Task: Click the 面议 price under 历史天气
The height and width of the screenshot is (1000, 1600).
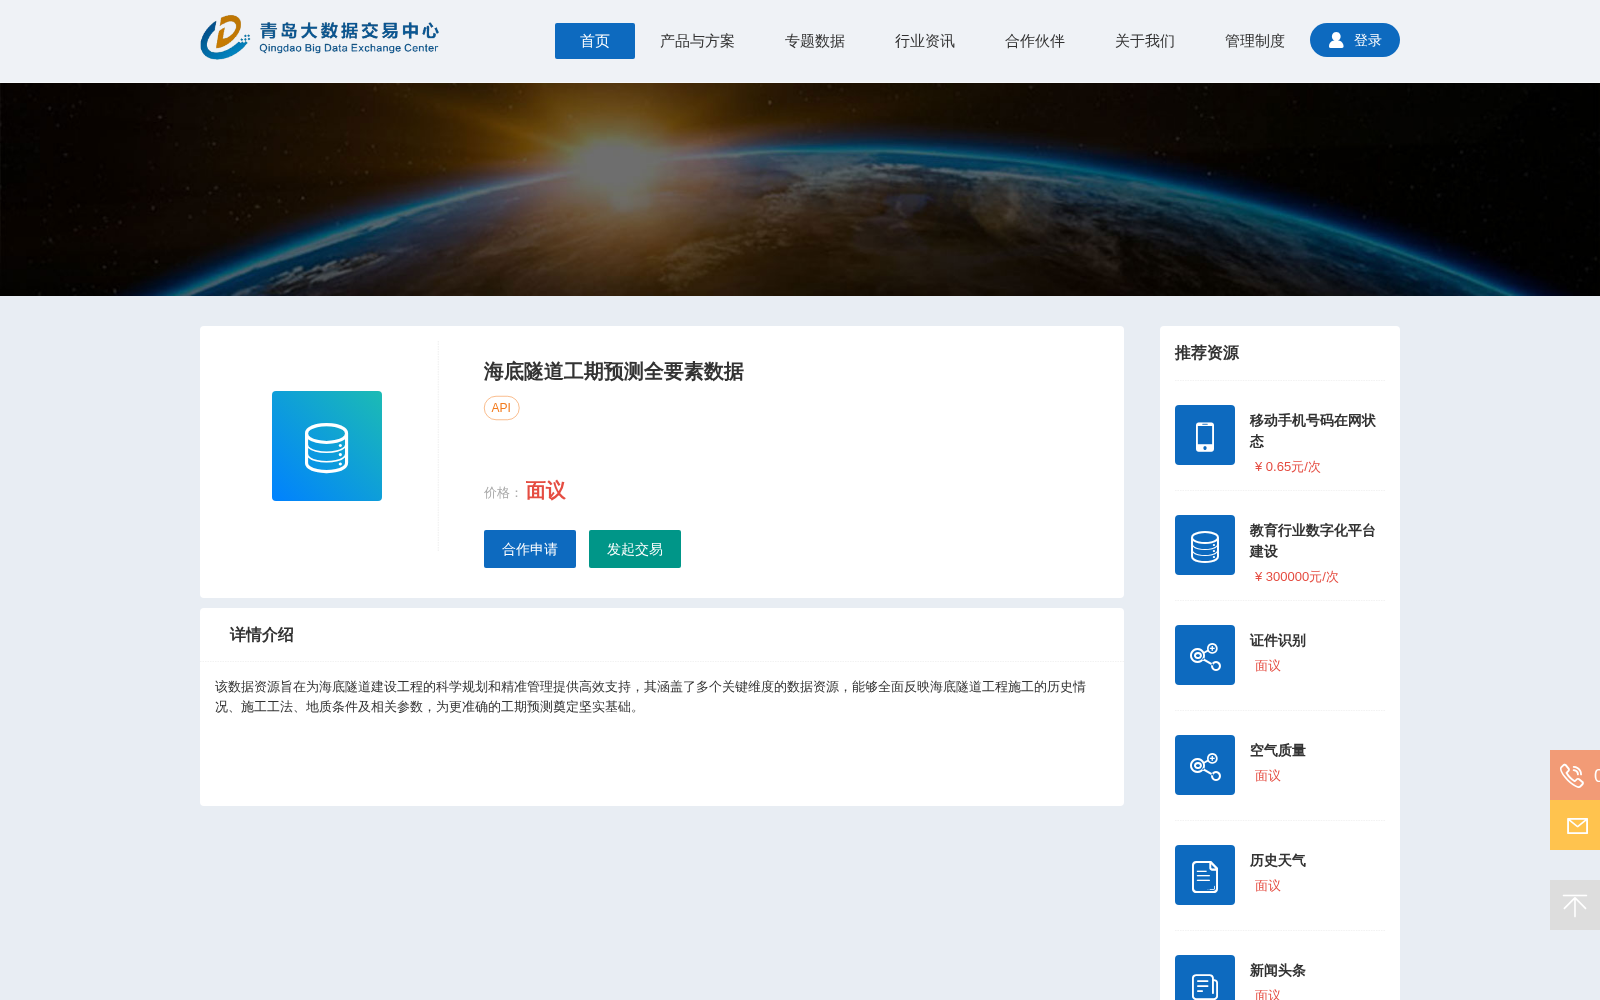Action: 1268,886
